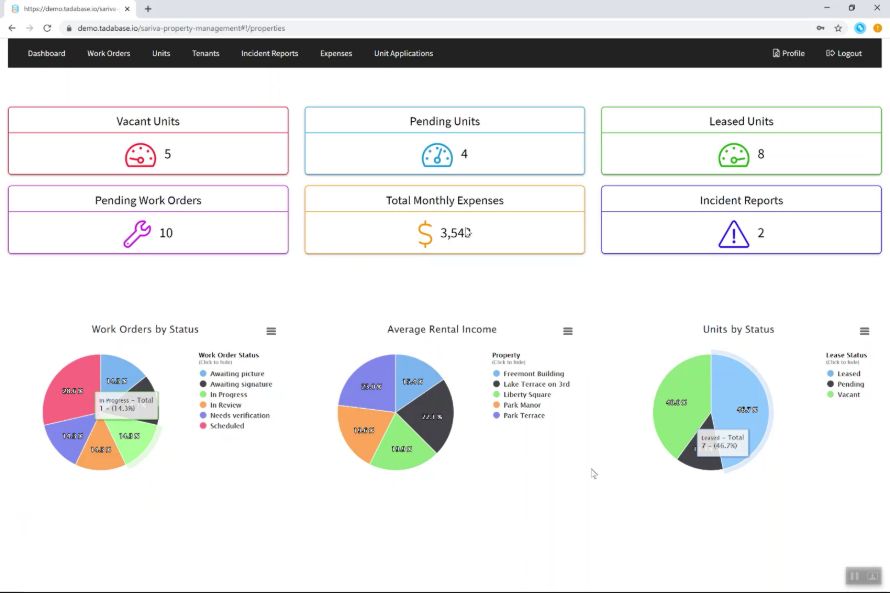890x593 pixels.
Task: Toggle Awaiting signature legend entry
Action: click(x=236, y=384)
